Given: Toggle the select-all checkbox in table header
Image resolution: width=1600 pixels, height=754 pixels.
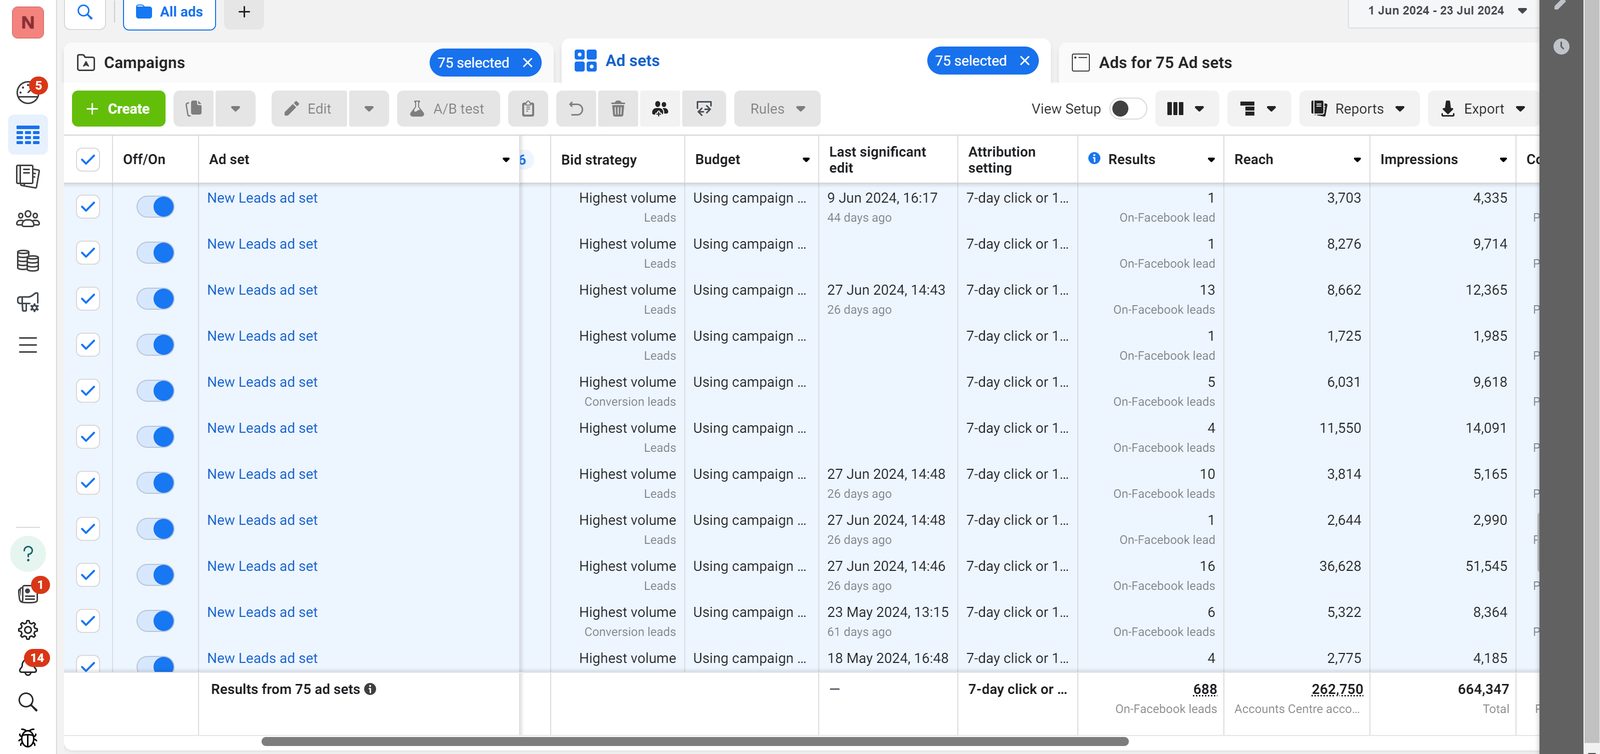Looking at the screenshot, I should coord(88,159).
